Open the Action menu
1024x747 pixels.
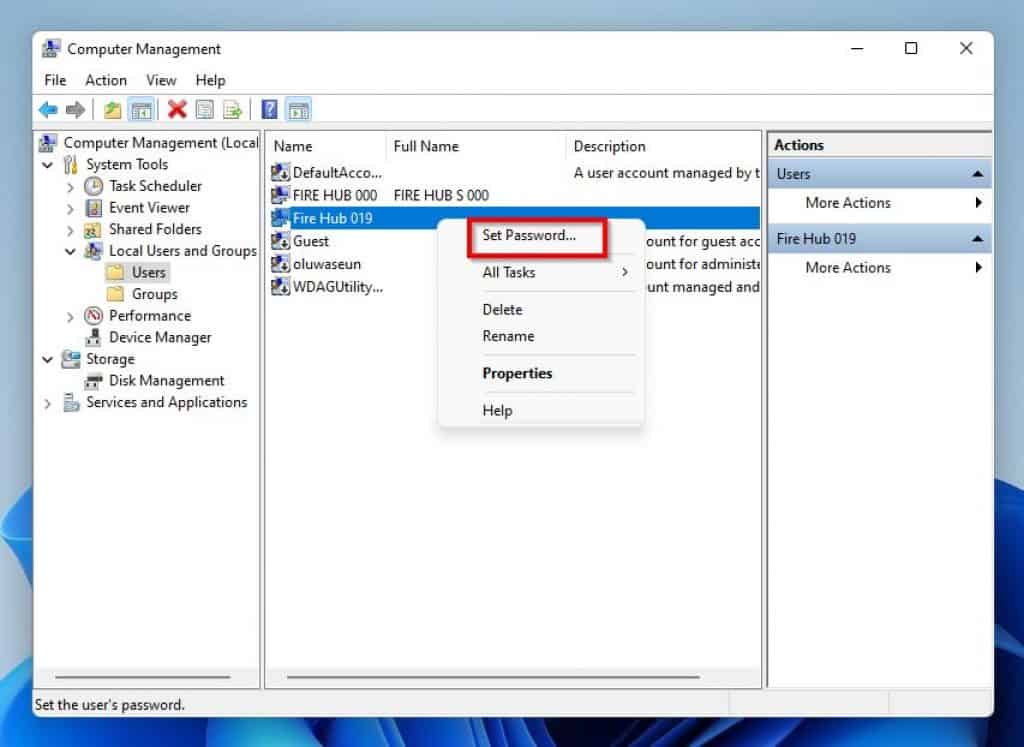point(106,80)
